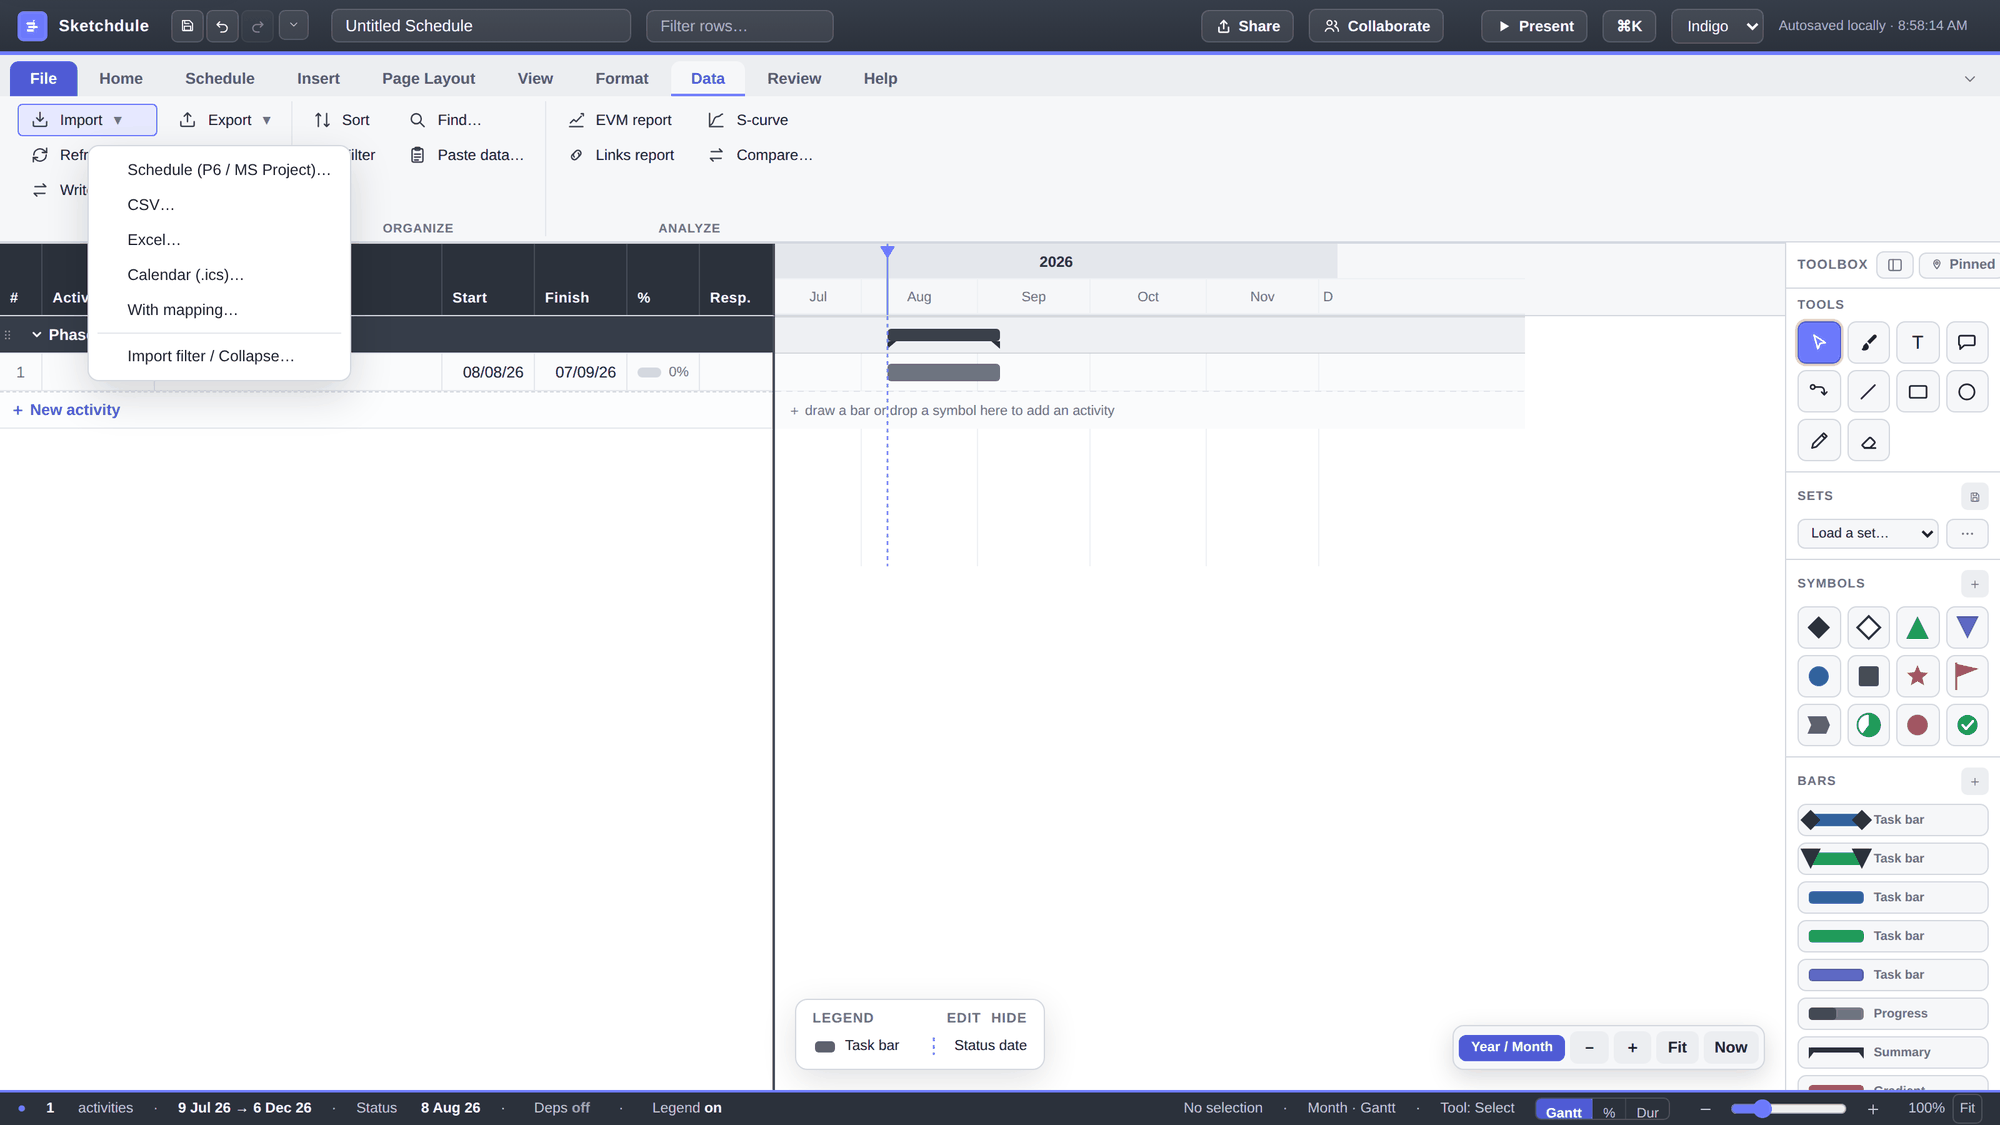
Task: Add a new symbol with plus icon
Action: click(x=1974, y=584)
